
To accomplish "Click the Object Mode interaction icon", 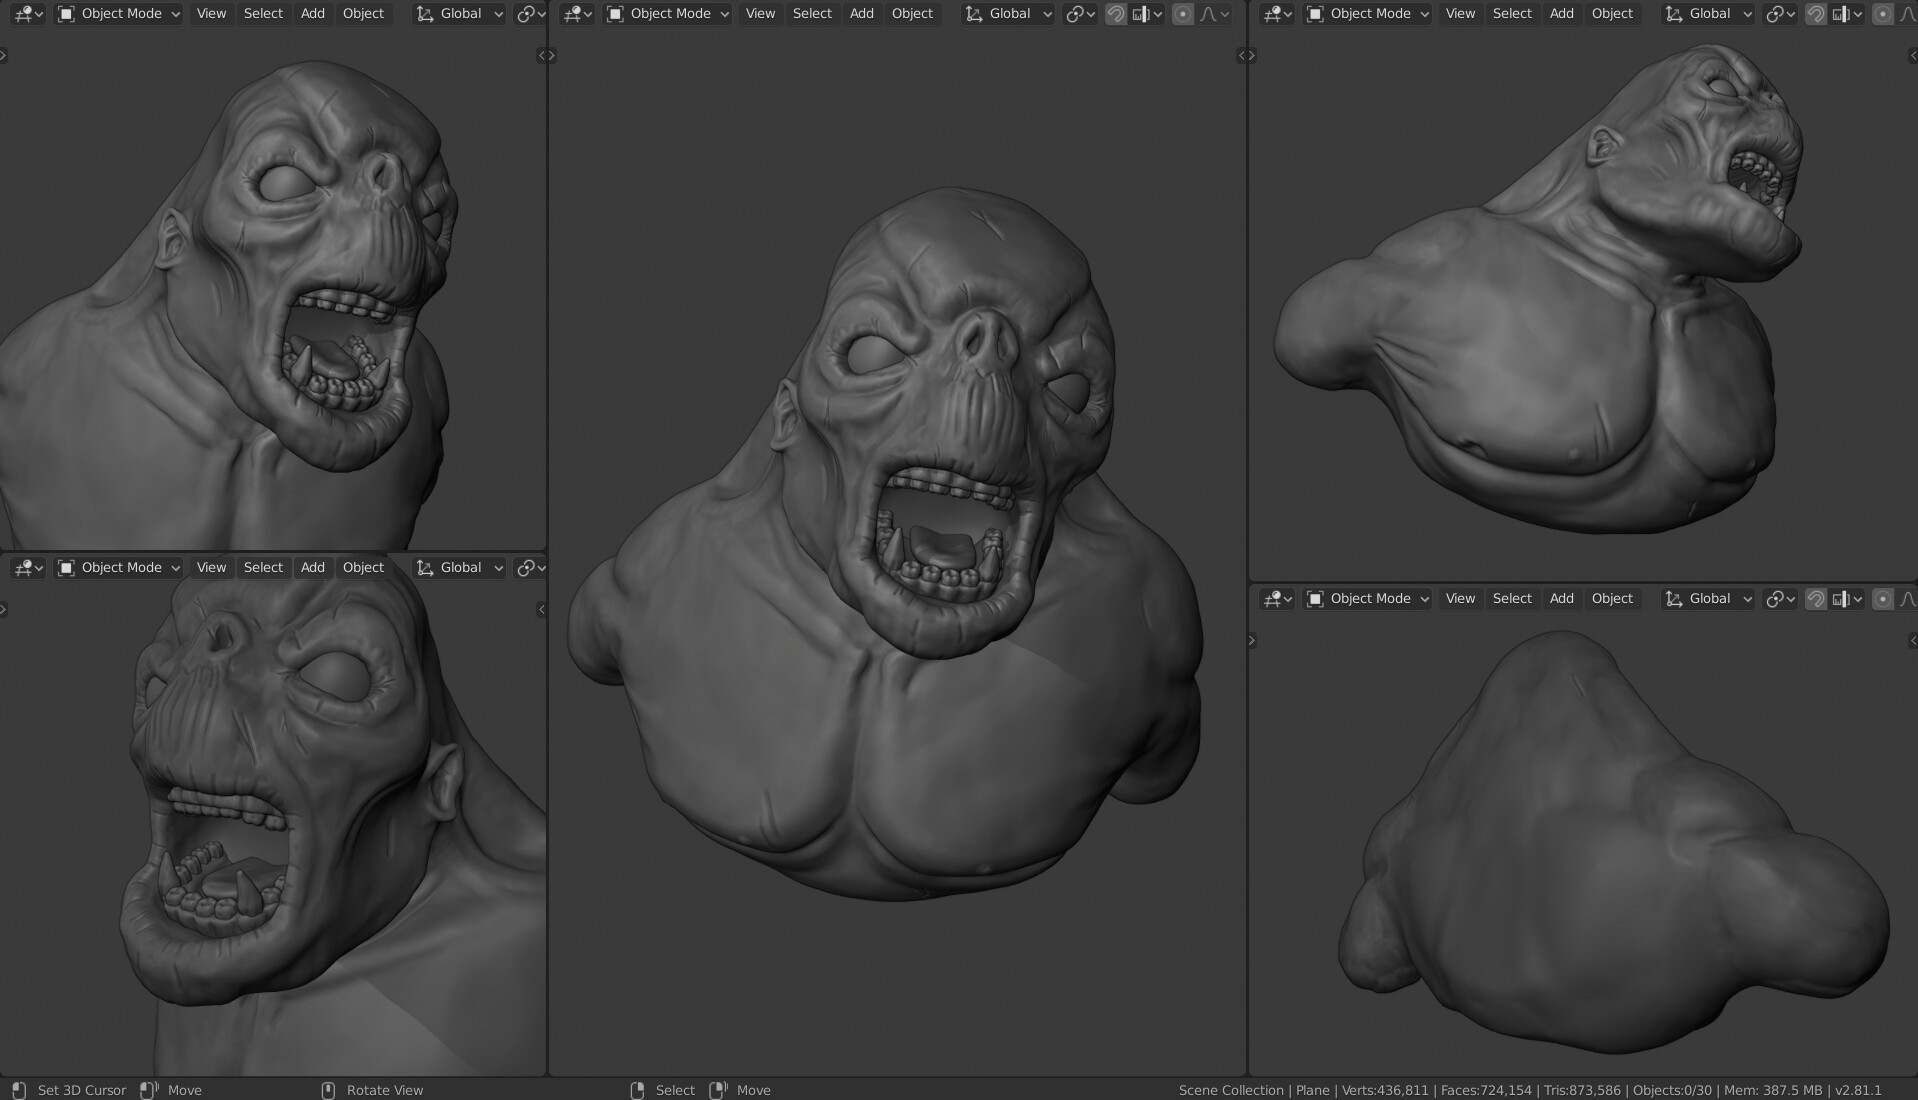I will (65, 13).
